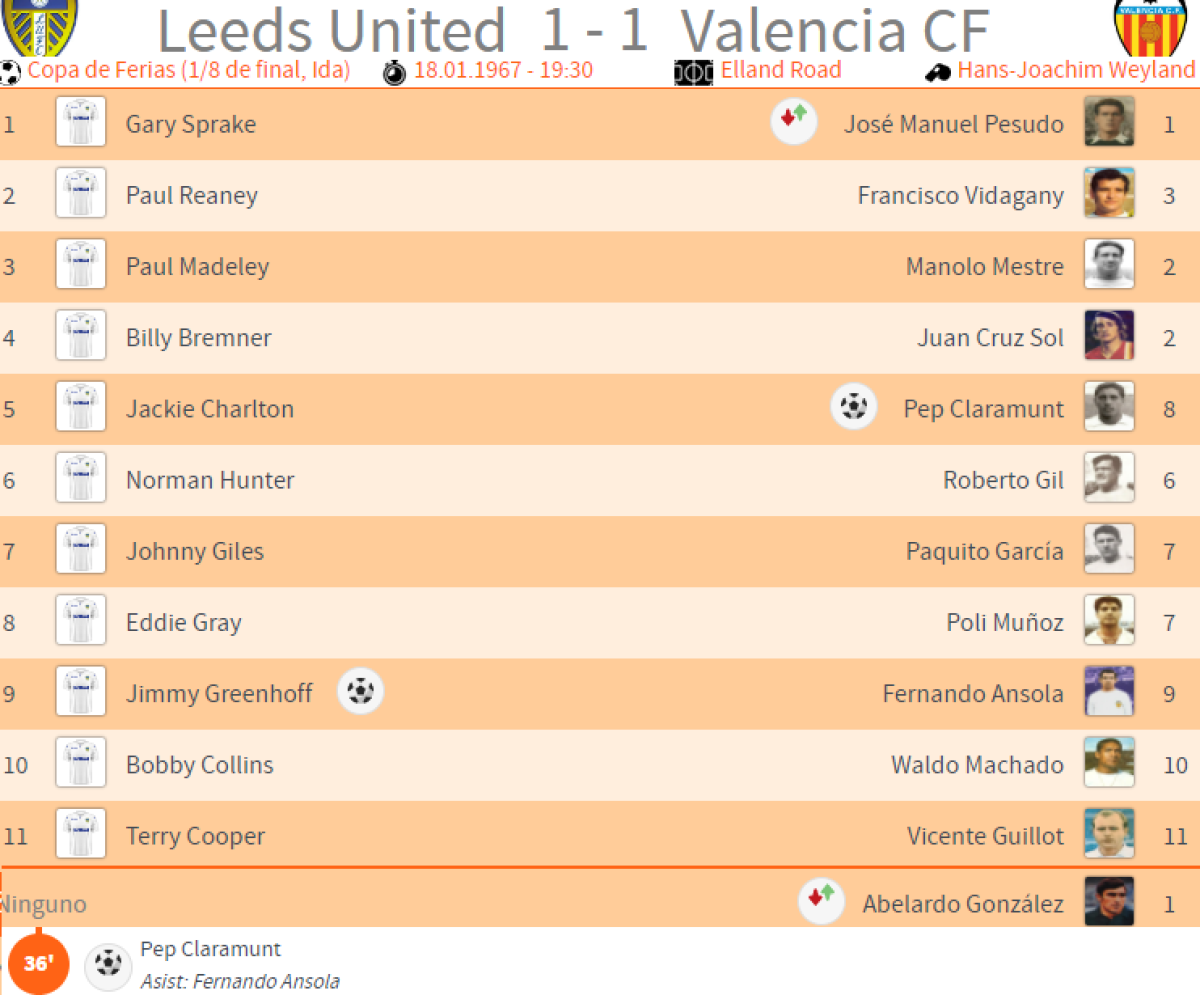The image size is (1200, 995).
Task: Click goal ball icon next to Pep Claramunt in lineup
Action: pyautogui.click(x=854, y=408)
